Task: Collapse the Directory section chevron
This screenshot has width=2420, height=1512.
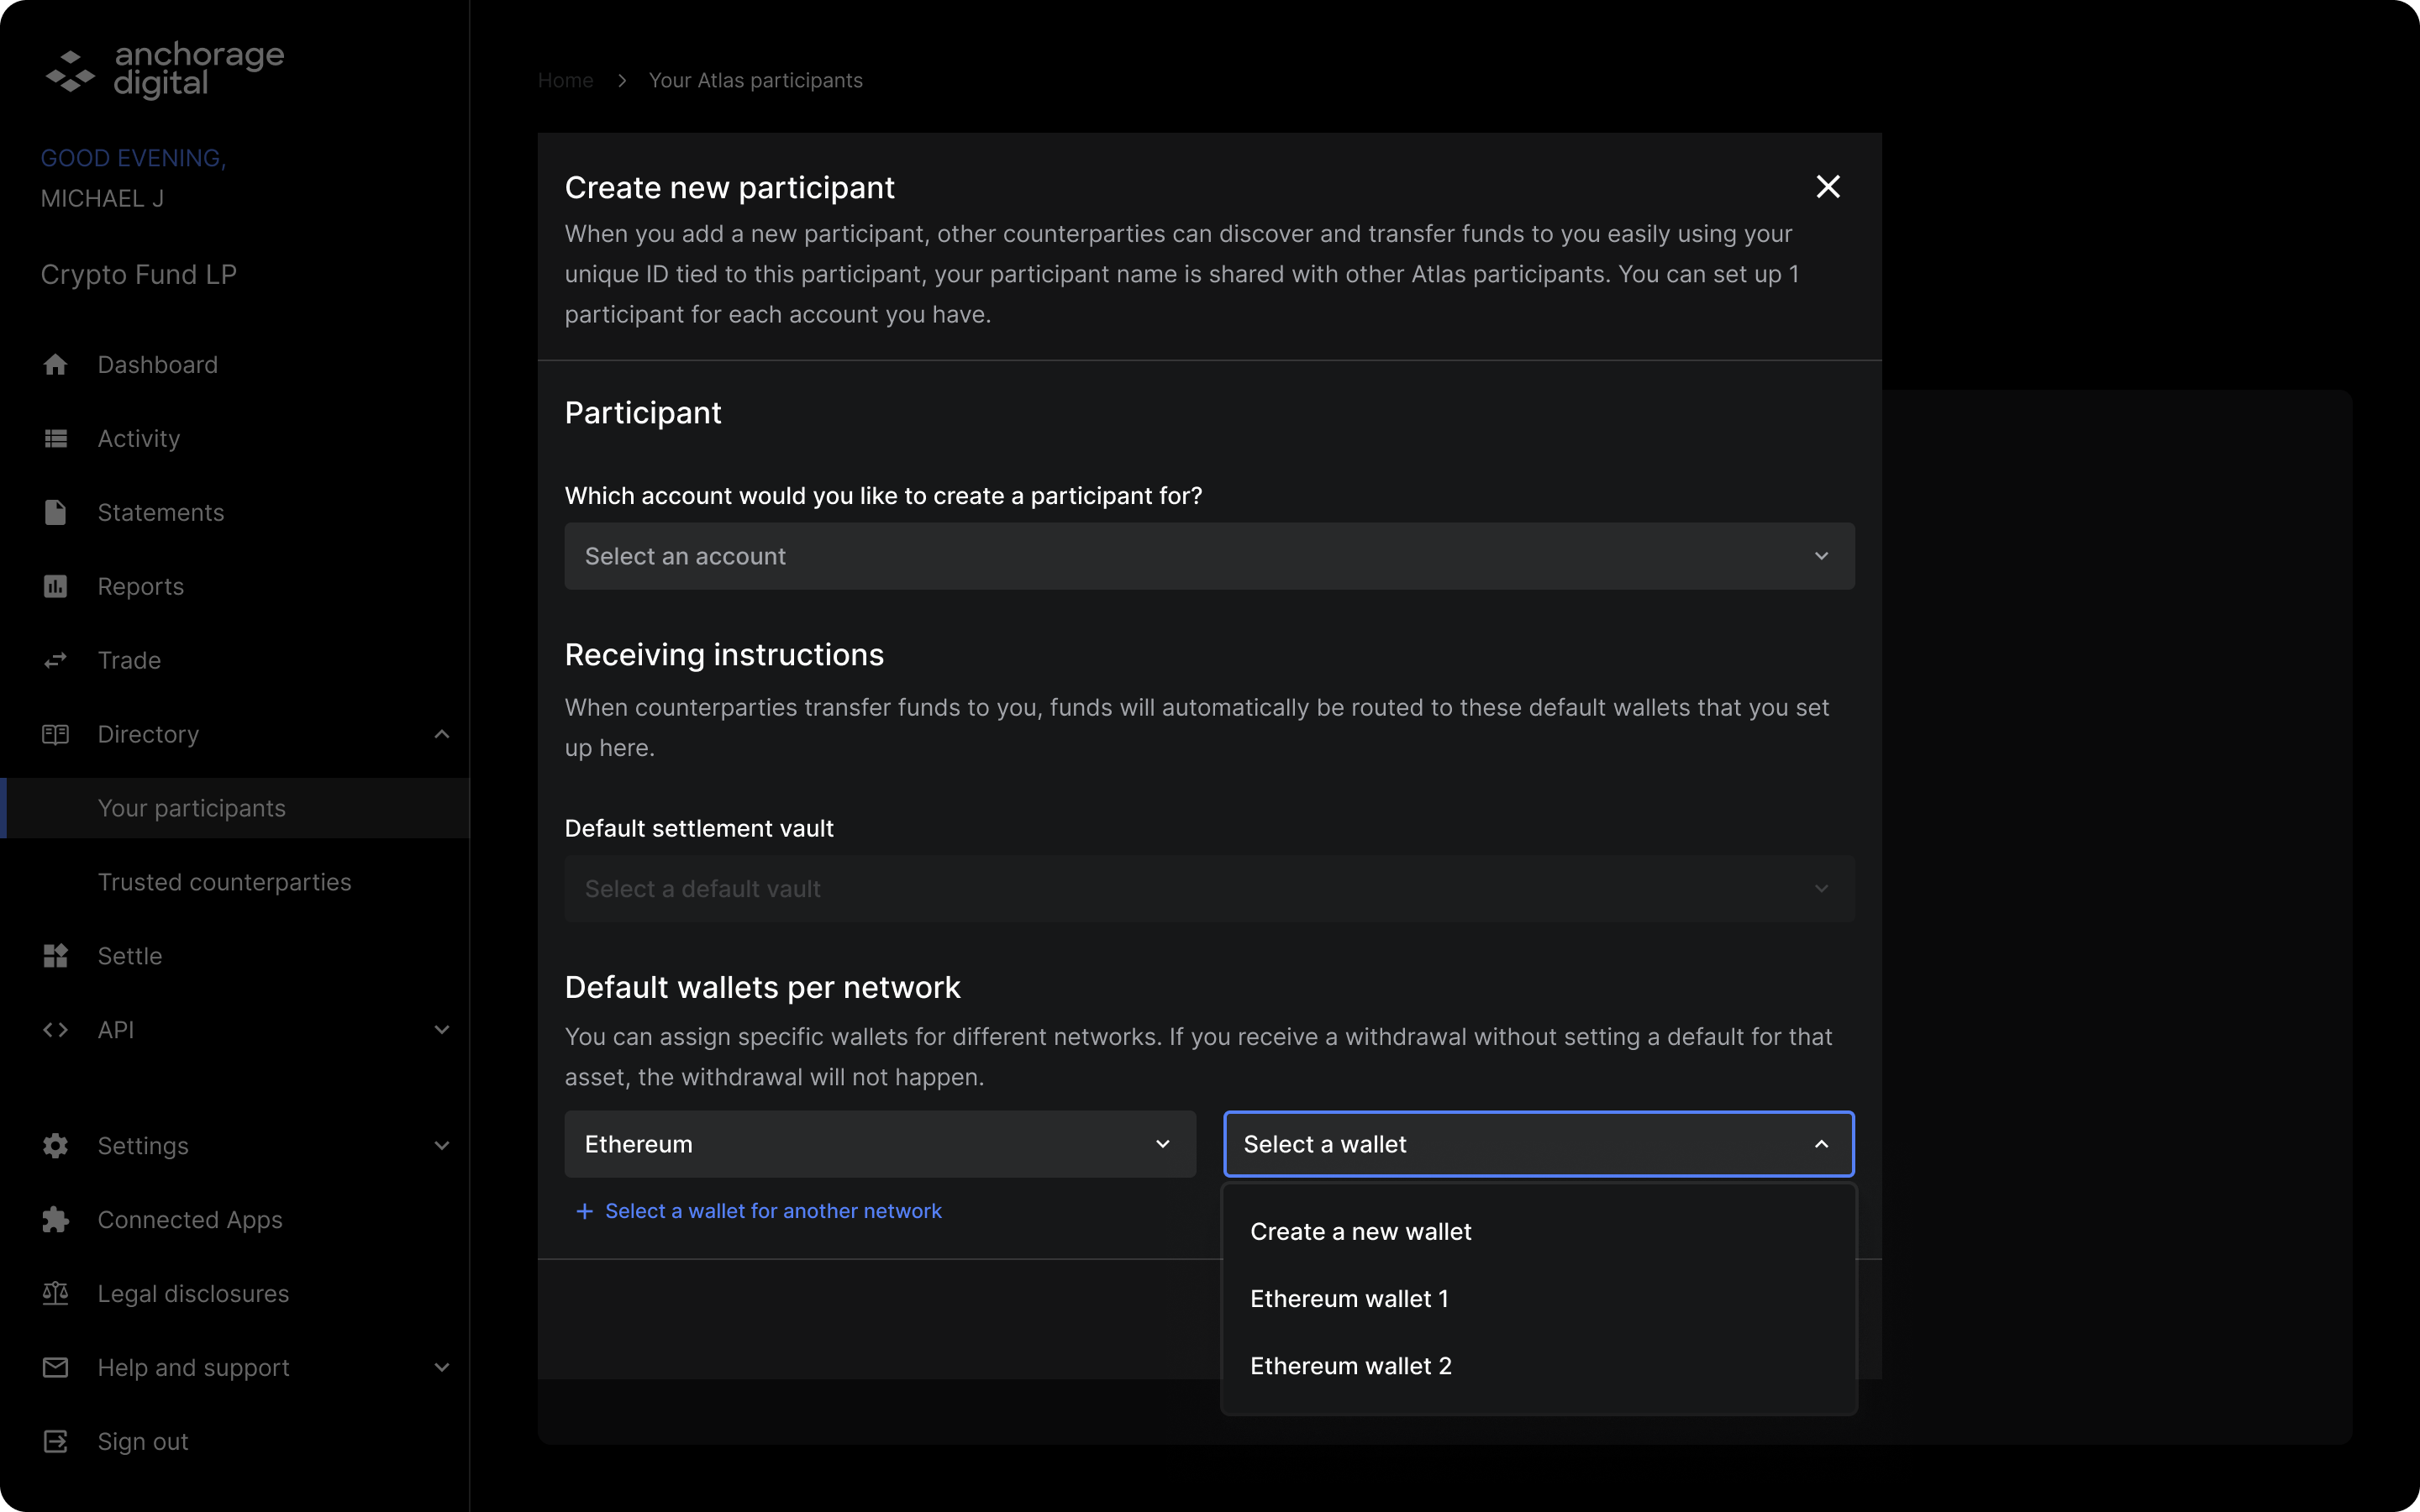Action: (x=441, y=735)
